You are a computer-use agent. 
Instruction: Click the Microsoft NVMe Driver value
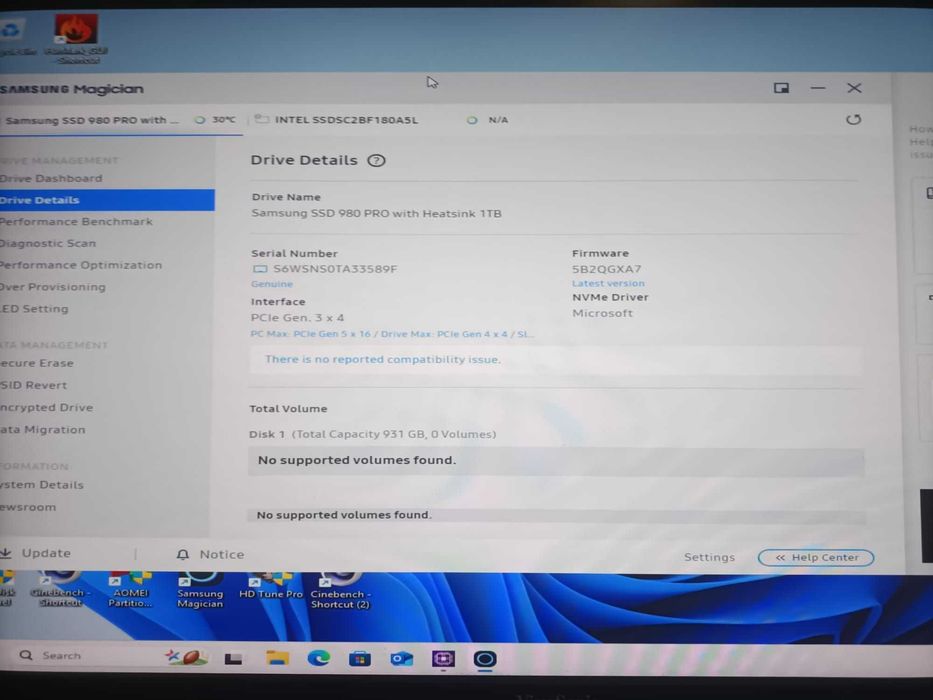coord(602,313)
